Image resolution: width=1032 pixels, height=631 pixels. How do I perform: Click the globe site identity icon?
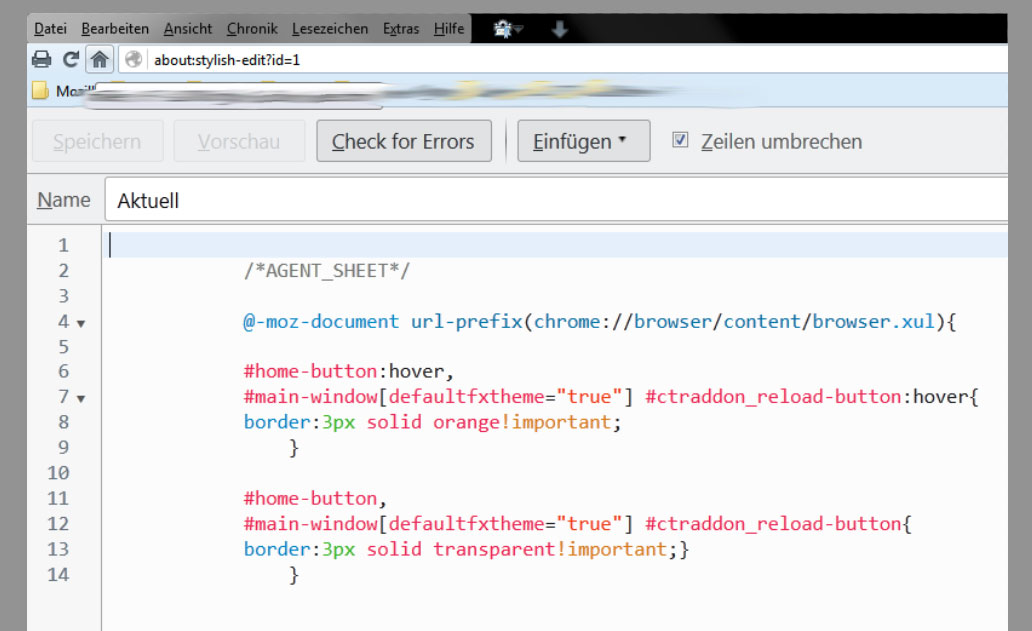click(x=133, y=60)
